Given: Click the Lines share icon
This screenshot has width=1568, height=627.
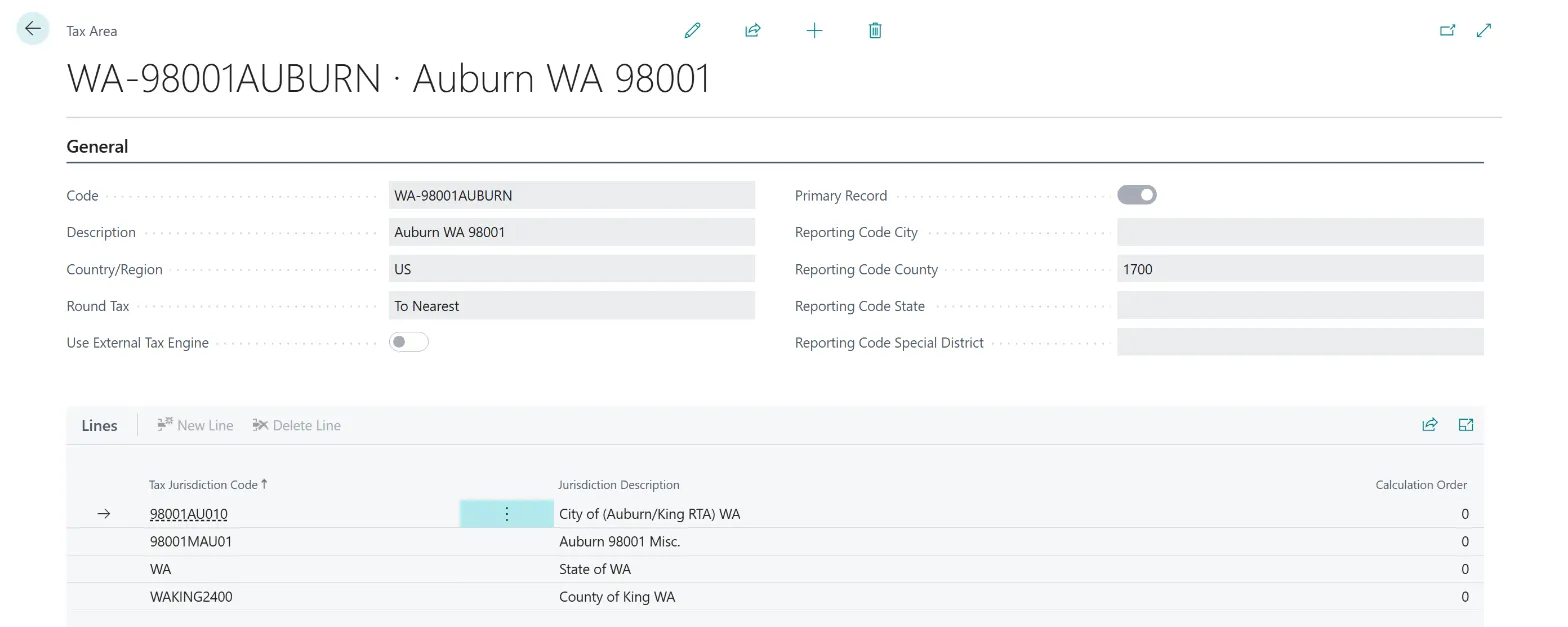Looking at the screenshot, I should 1430,425.
